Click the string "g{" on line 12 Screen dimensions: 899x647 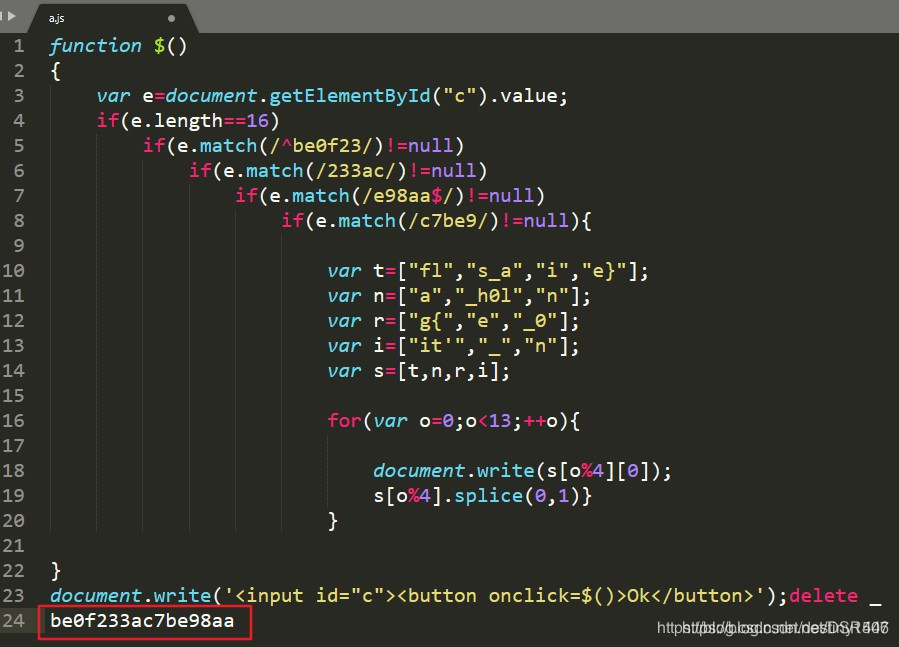431,321
